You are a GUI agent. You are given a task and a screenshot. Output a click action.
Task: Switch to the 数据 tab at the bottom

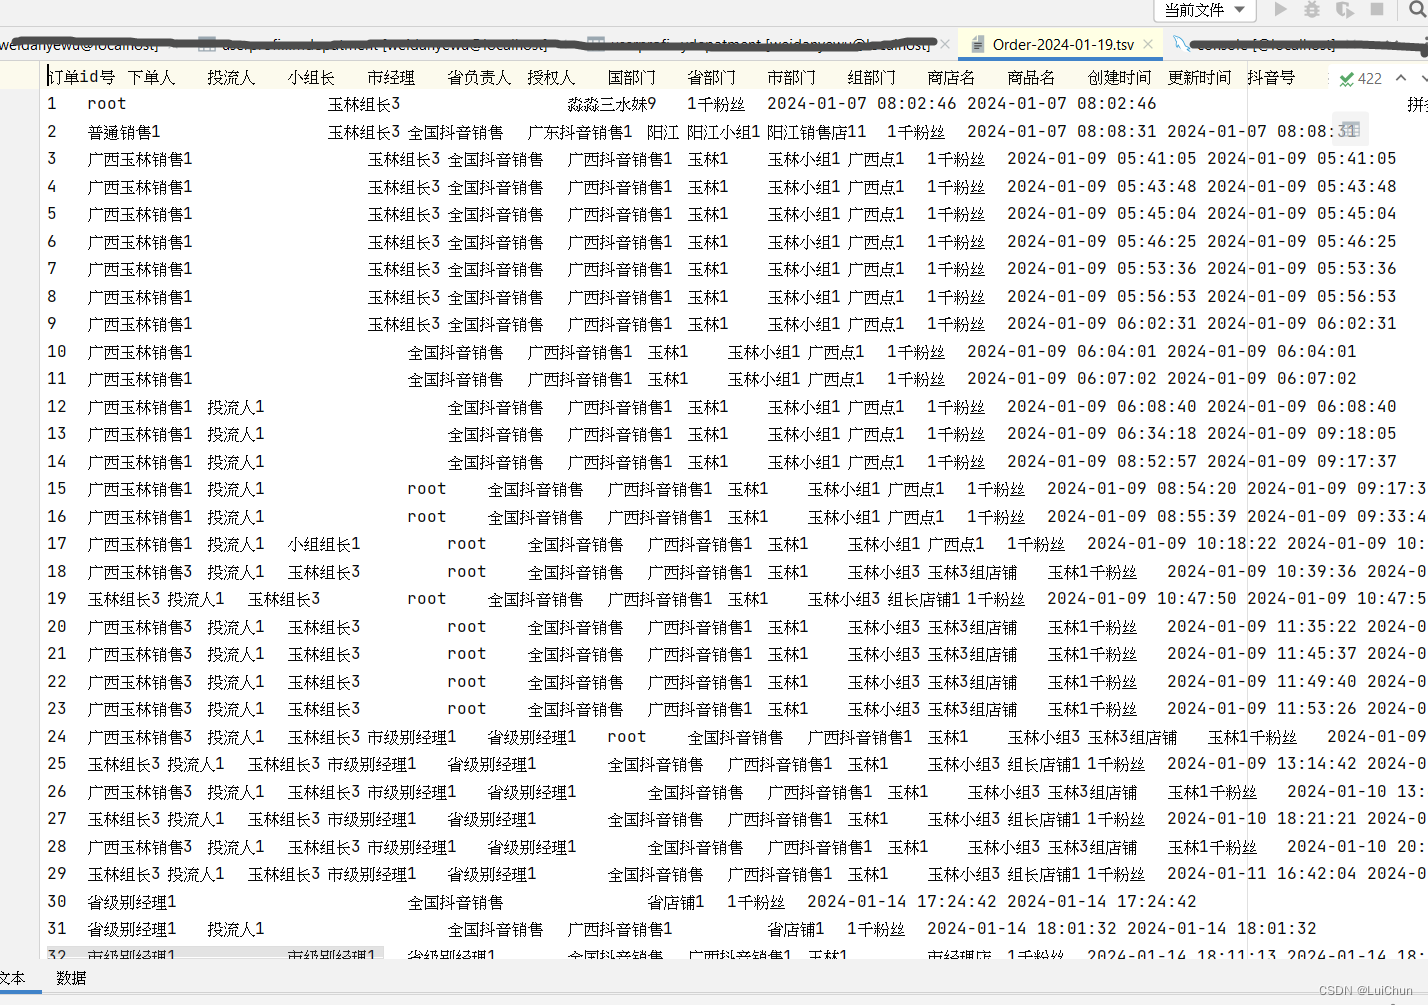70,979
